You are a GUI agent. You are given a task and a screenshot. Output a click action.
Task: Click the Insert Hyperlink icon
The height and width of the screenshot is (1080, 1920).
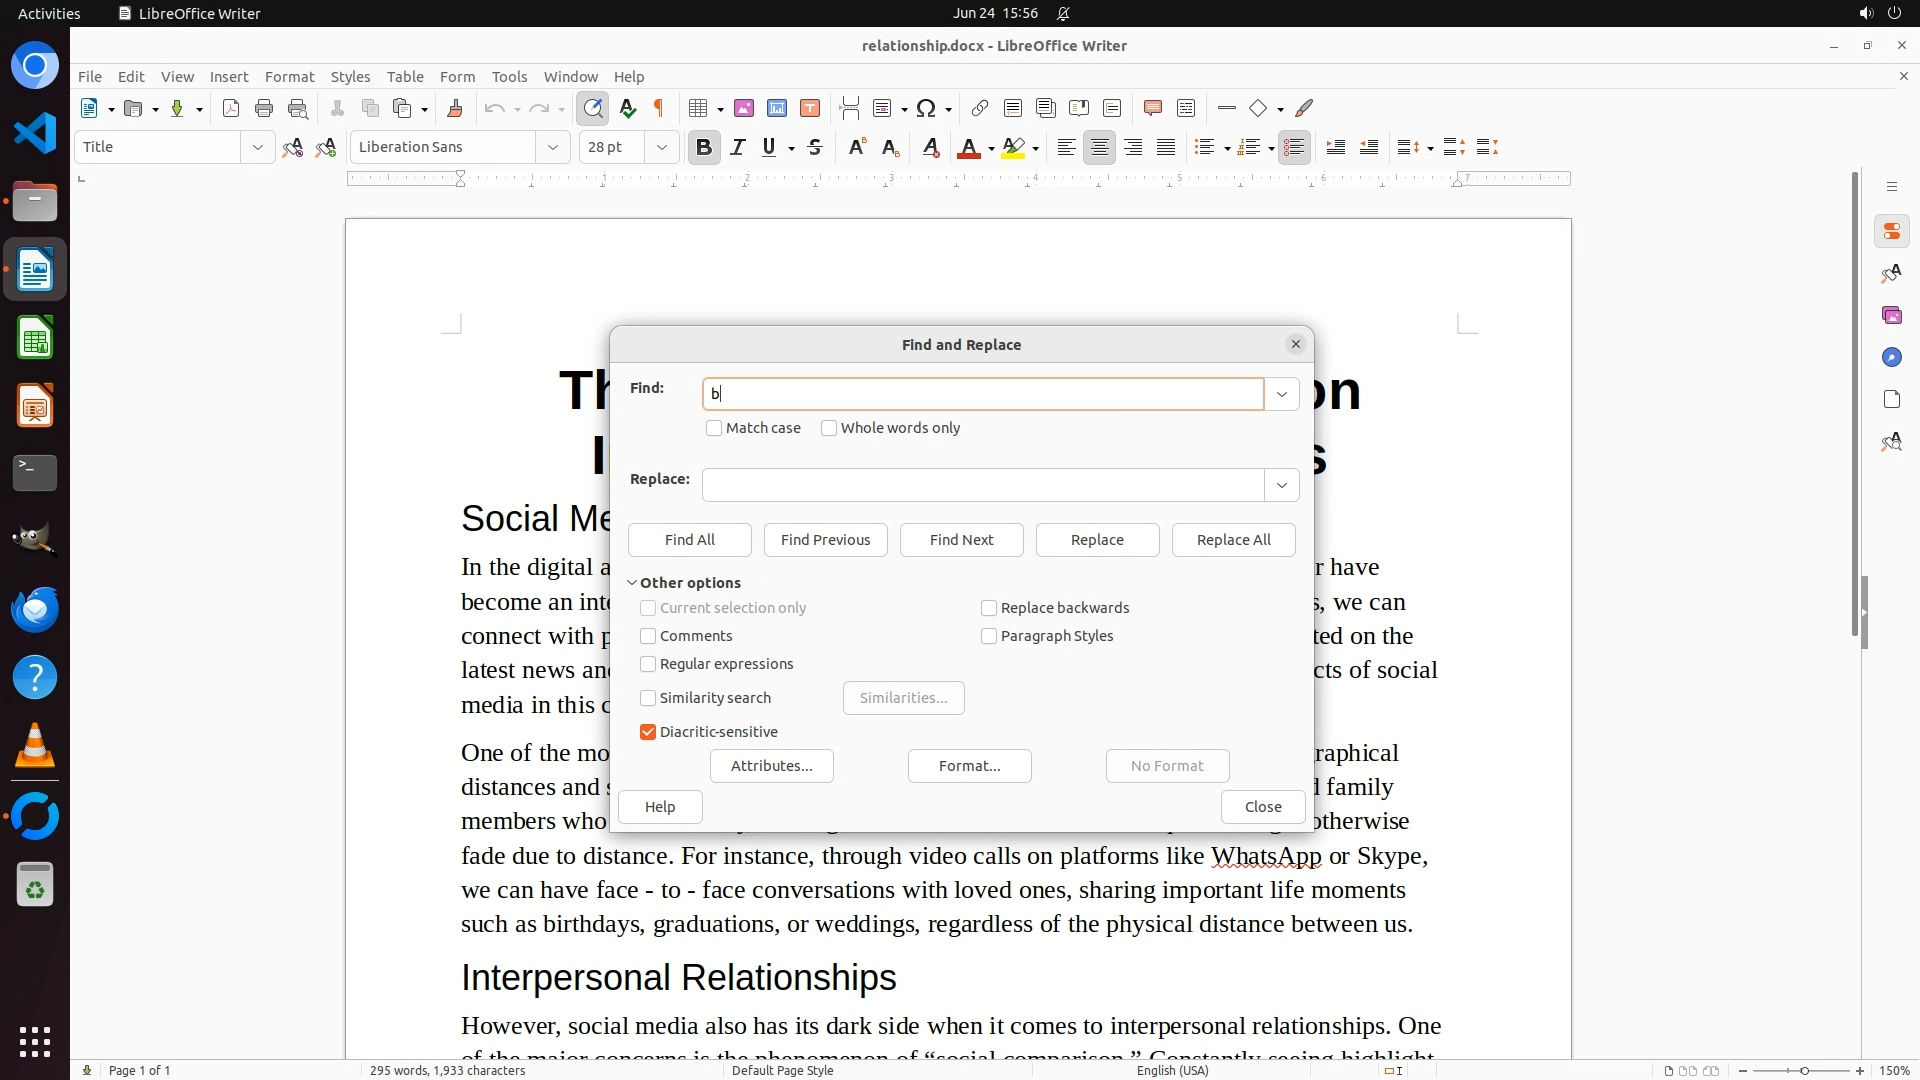point(980,108)
